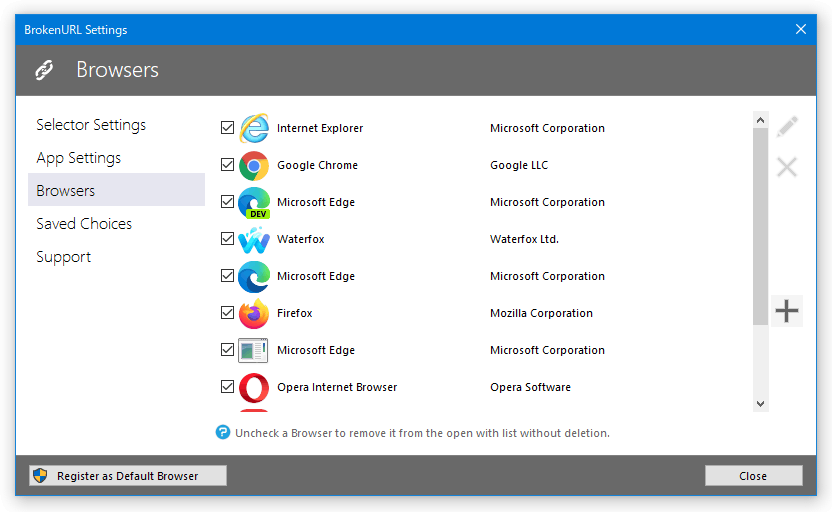Open Saved Choices section

[x=116, y=223]
